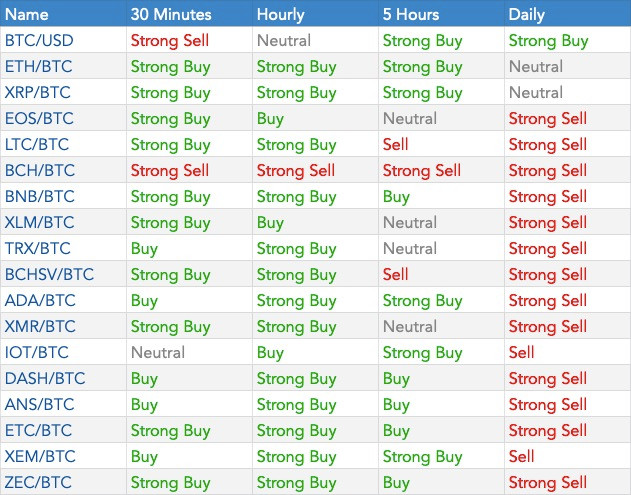Viewport: 631px width, 495px height.
Task: Open the ADA/BTC pair
Action: [x=40, y=300]
